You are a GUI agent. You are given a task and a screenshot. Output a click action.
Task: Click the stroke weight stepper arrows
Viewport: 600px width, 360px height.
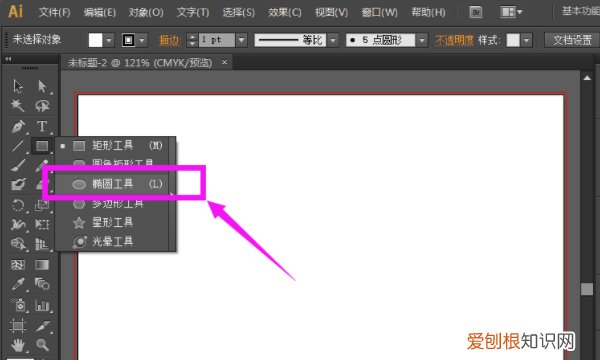(x=192, y=40)
